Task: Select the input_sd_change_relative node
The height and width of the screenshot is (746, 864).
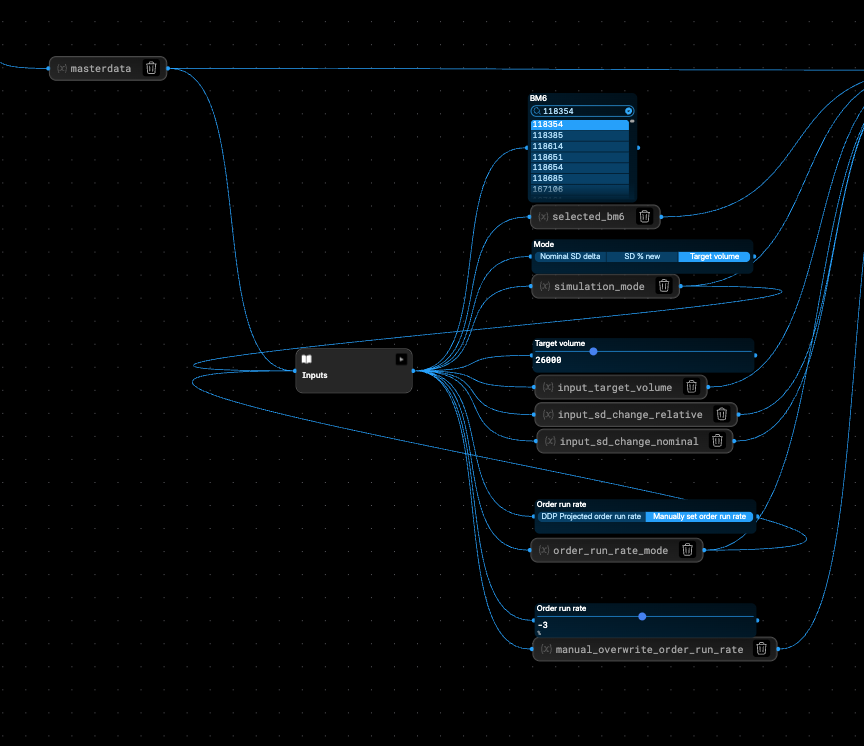Action: (x=636, y=414)
